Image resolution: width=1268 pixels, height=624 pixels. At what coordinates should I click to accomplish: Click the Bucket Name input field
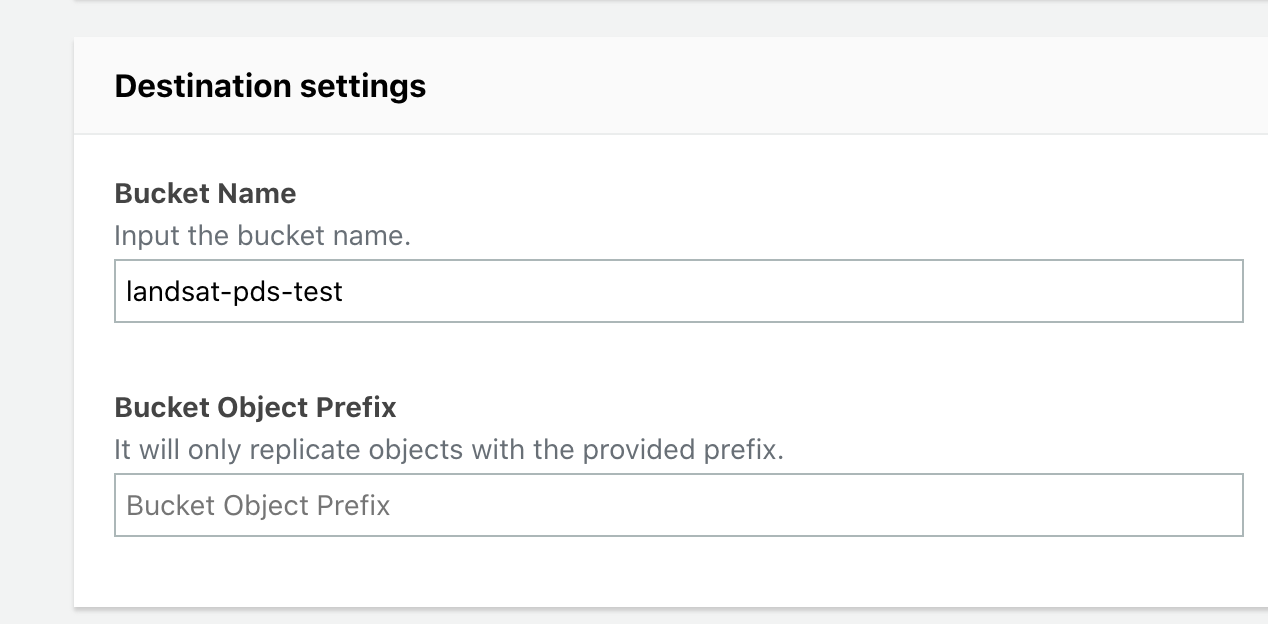pos(677,291)
